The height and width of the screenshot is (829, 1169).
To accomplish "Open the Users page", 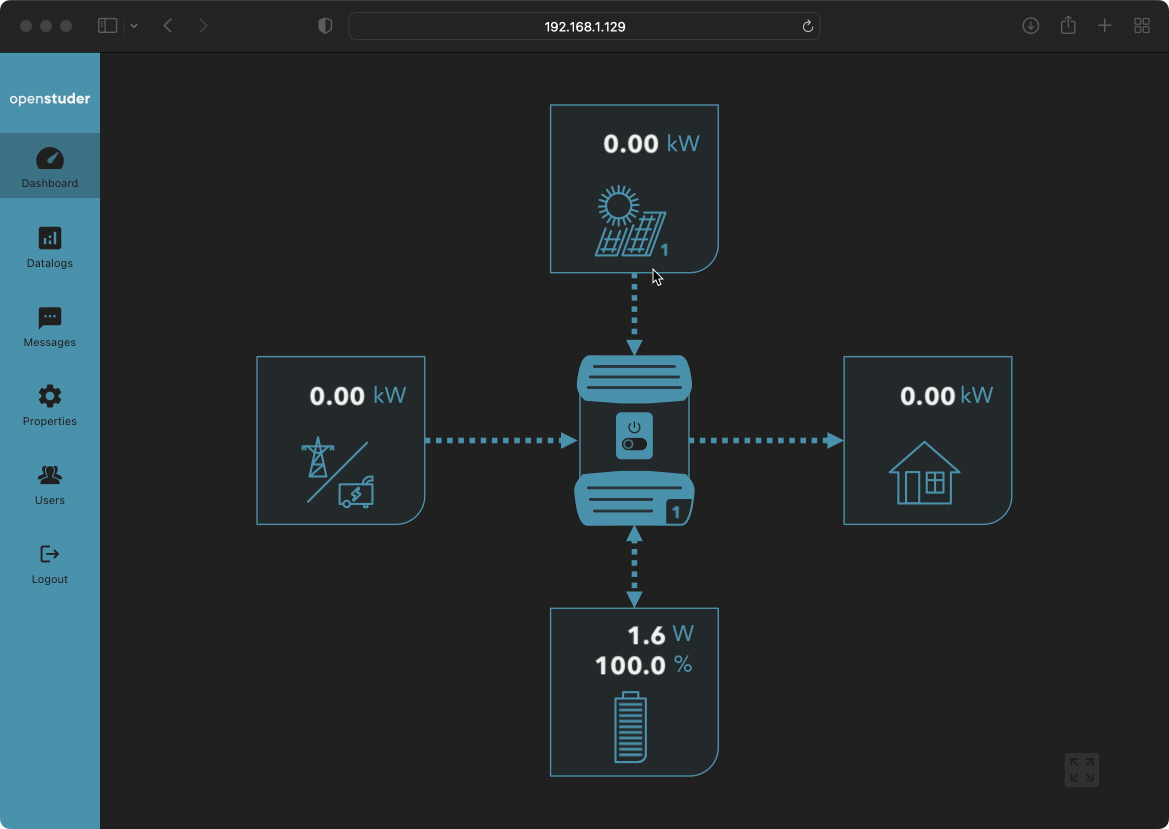I will tap(50, 484).
